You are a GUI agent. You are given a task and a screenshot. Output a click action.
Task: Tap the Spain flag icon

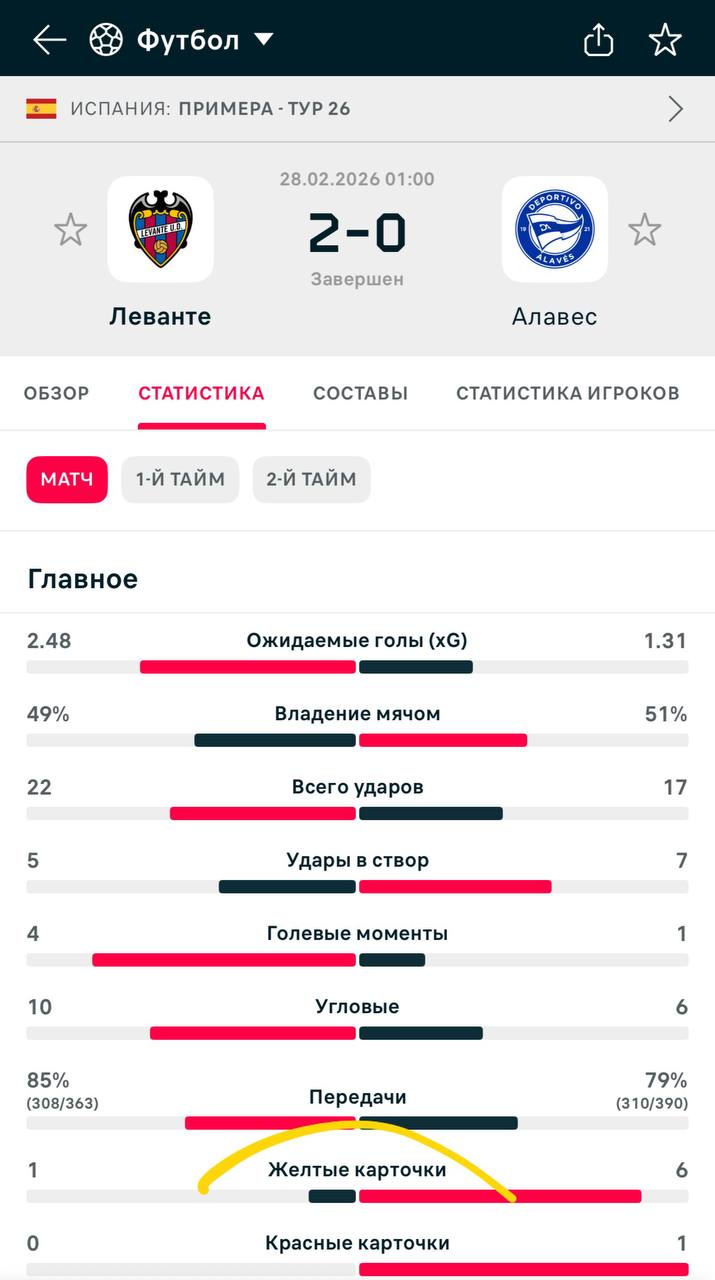(41, 108)
